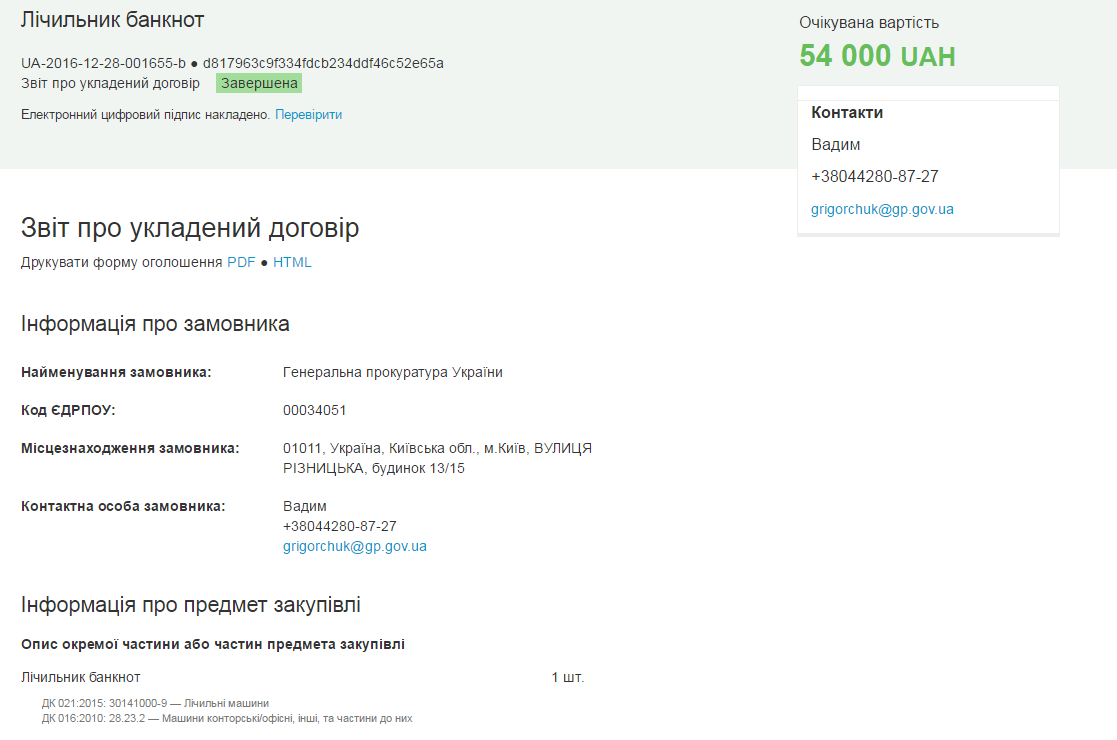Viewport: 1117px width, 740px height.
Task: Click the Очікувана вартість label
Action: click(x=869, y=23)
